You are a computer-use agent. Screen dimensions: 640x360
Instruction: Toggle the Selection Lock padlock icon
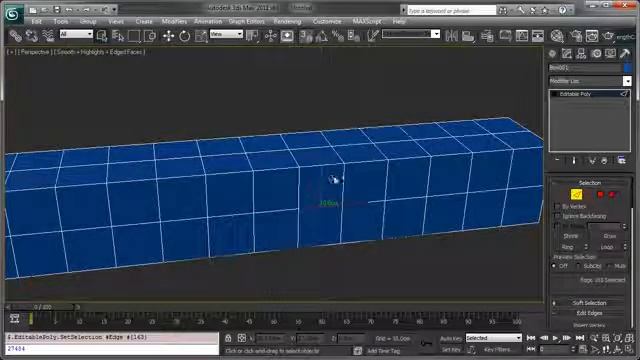click(228, 338)
